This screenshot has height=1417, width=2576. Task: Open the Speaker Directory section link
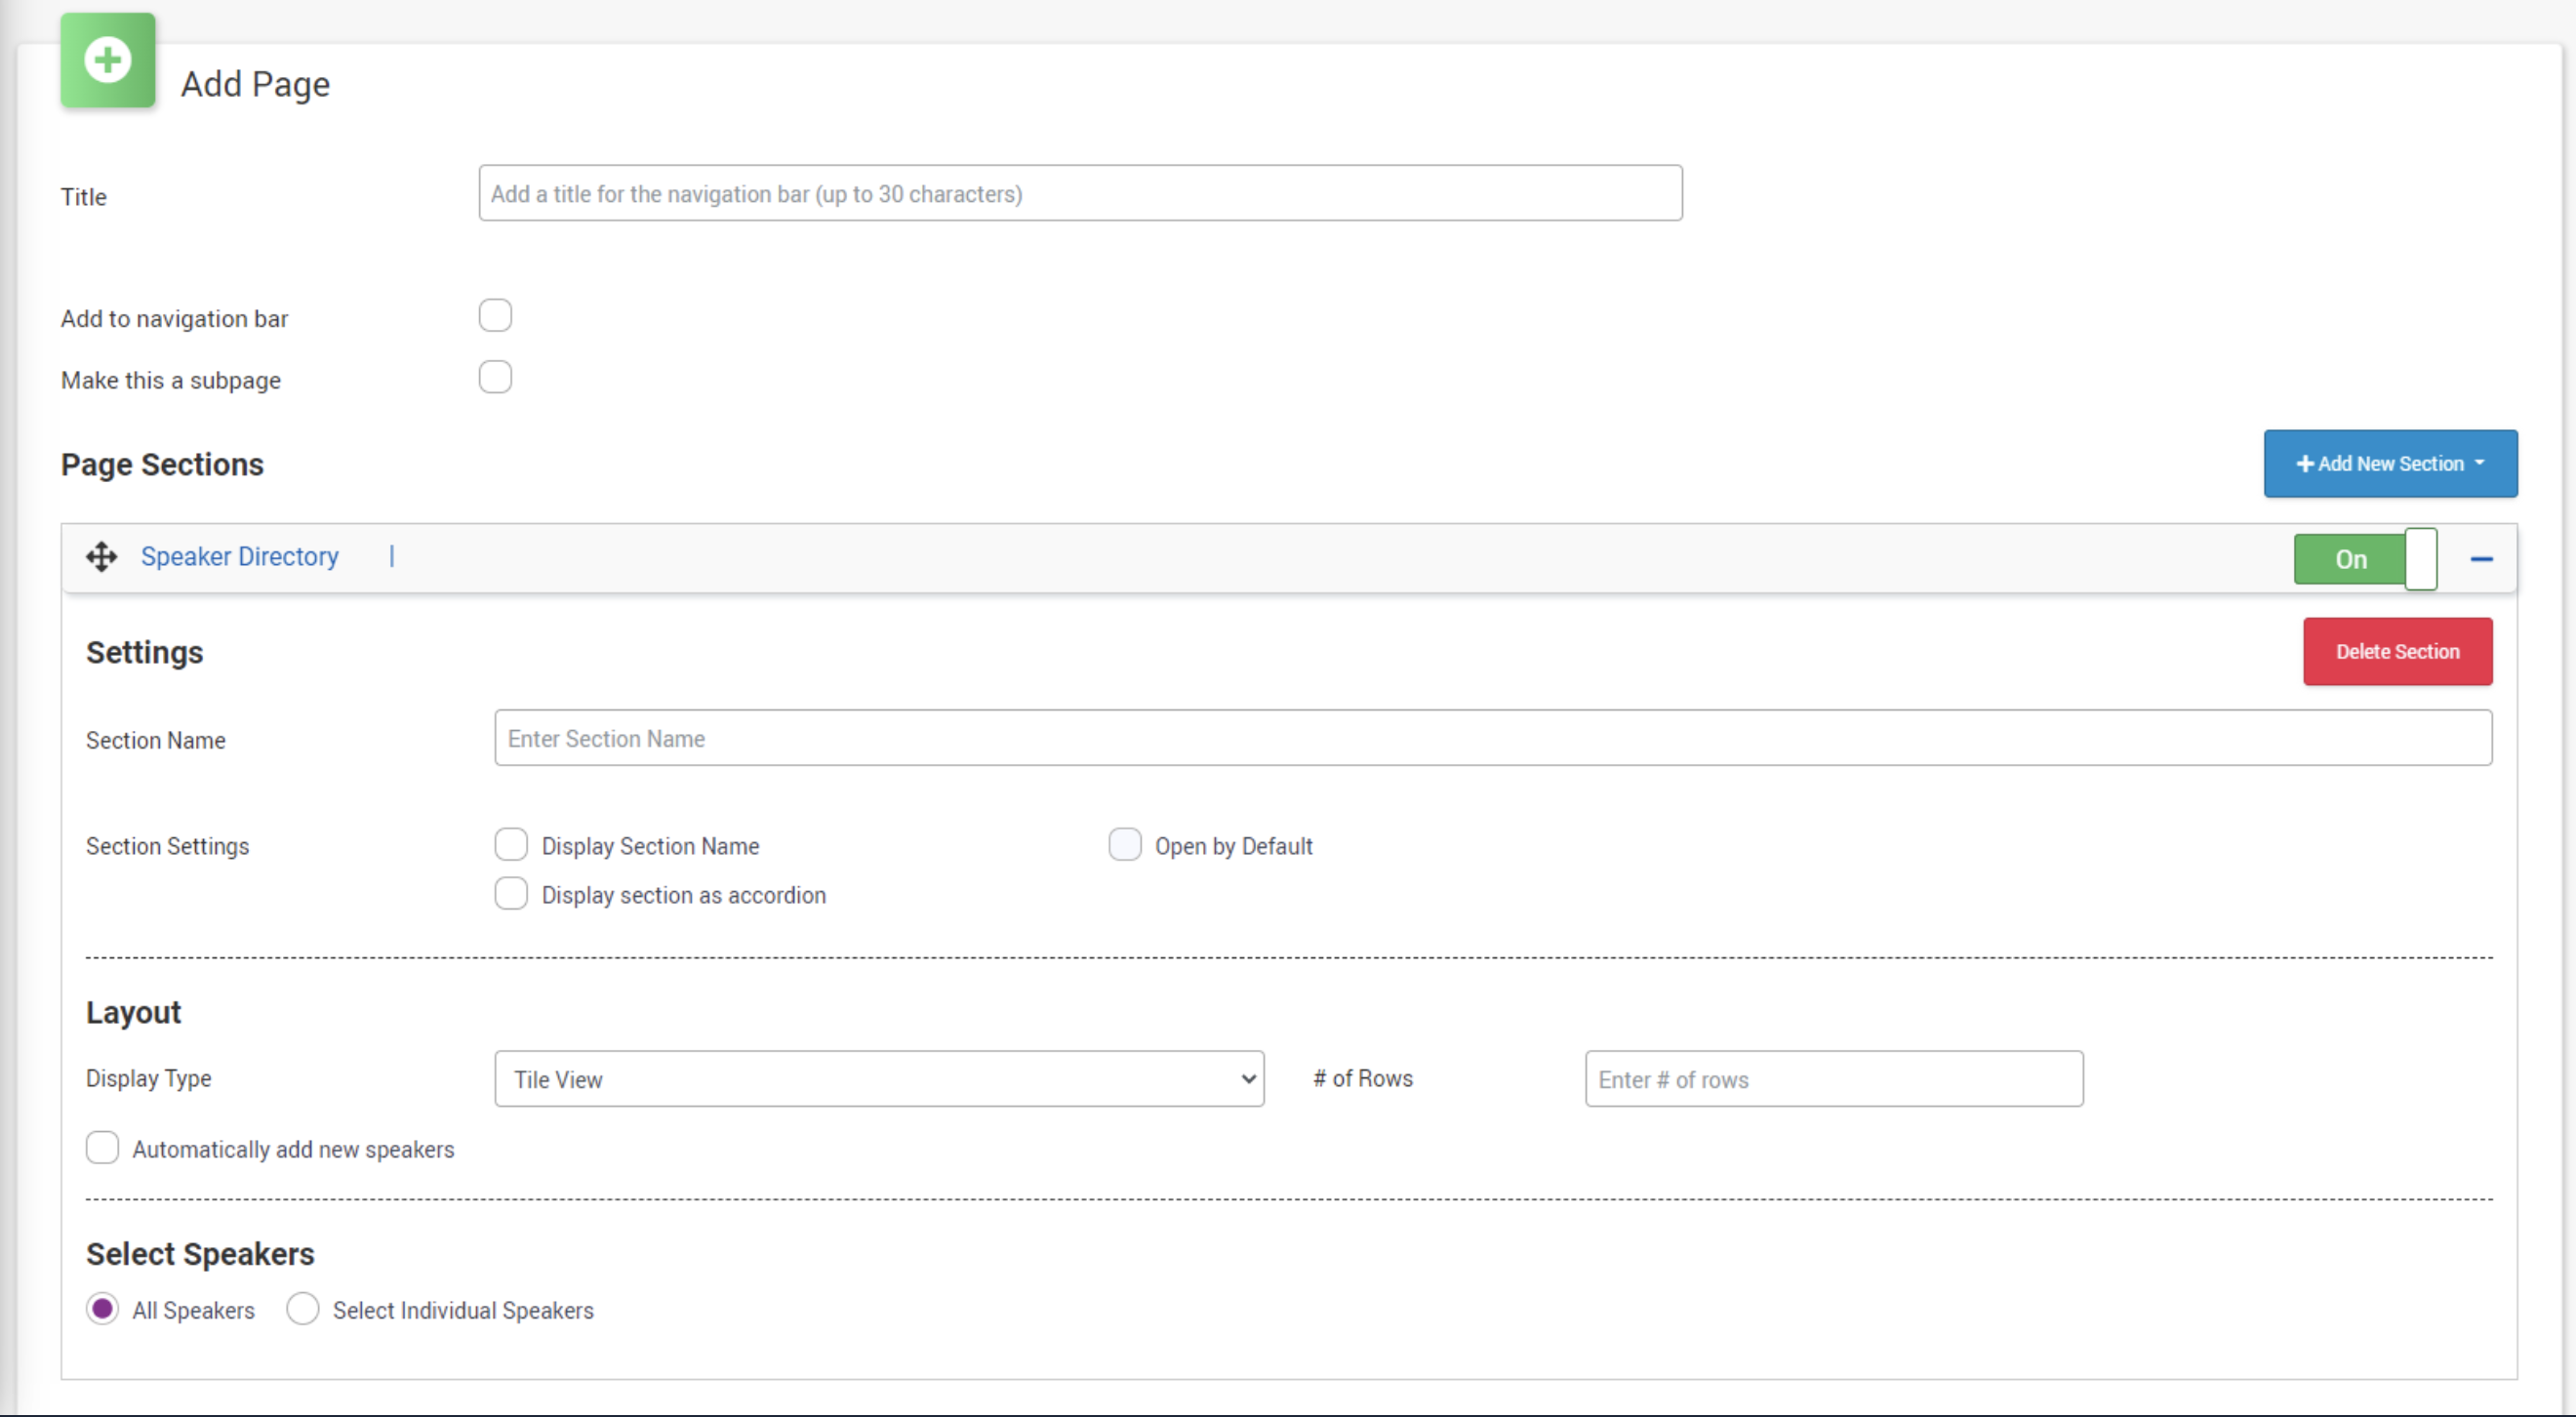[x=240, y=556]
